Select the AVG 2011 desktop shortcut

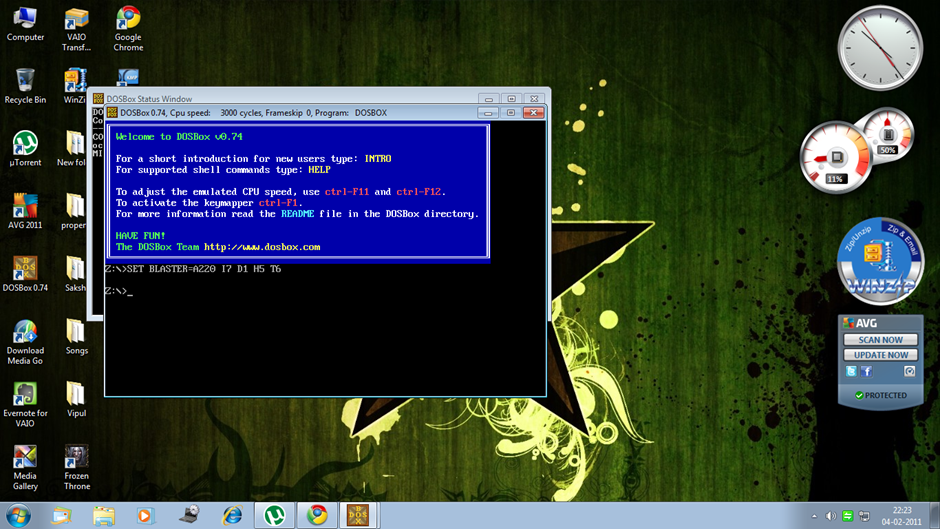[25, 211]
